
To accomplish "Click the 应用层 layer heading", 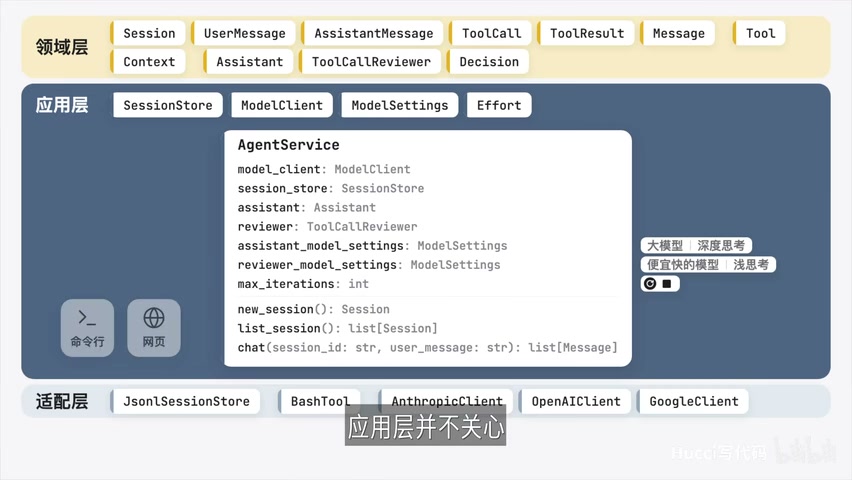I will coord(62,105).
